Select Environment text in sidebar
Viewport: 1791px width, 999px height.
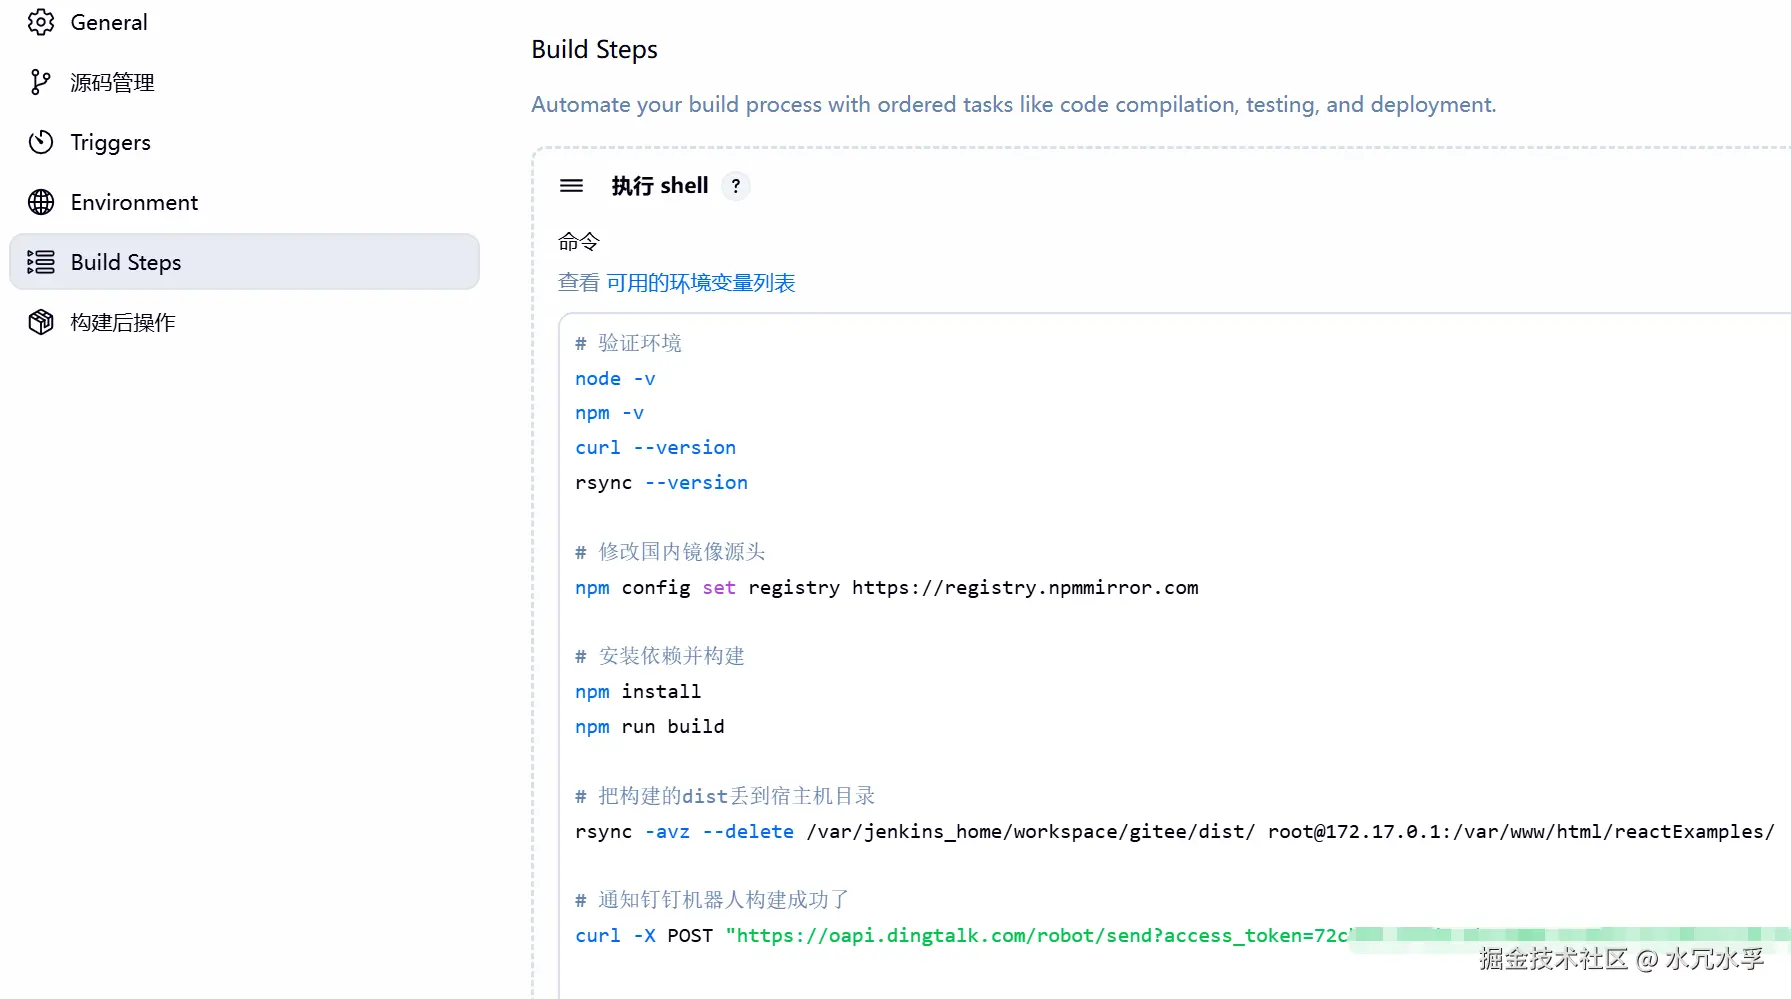(134, 202)
